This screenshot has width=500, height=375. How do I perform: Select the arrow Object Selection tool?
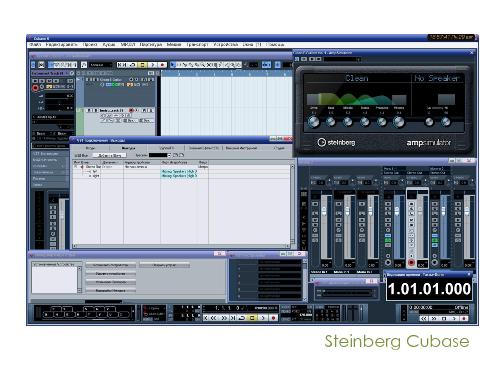point(173,65)
